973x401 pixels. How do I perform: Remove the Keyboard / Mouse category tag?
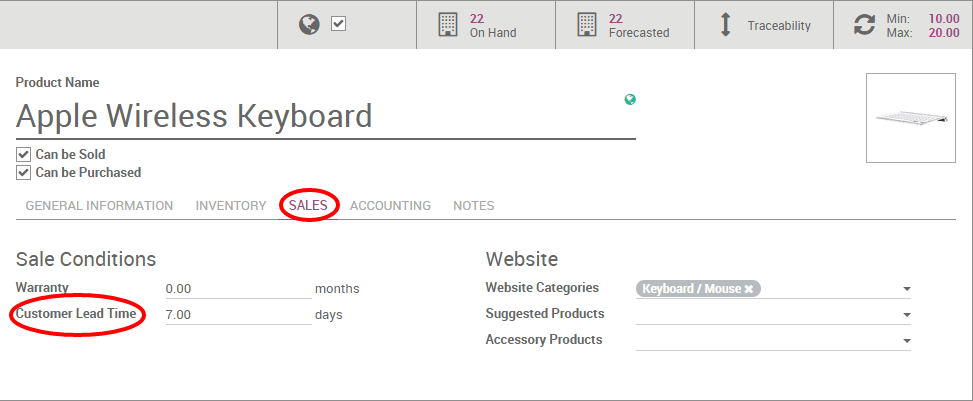click(748, 289)
